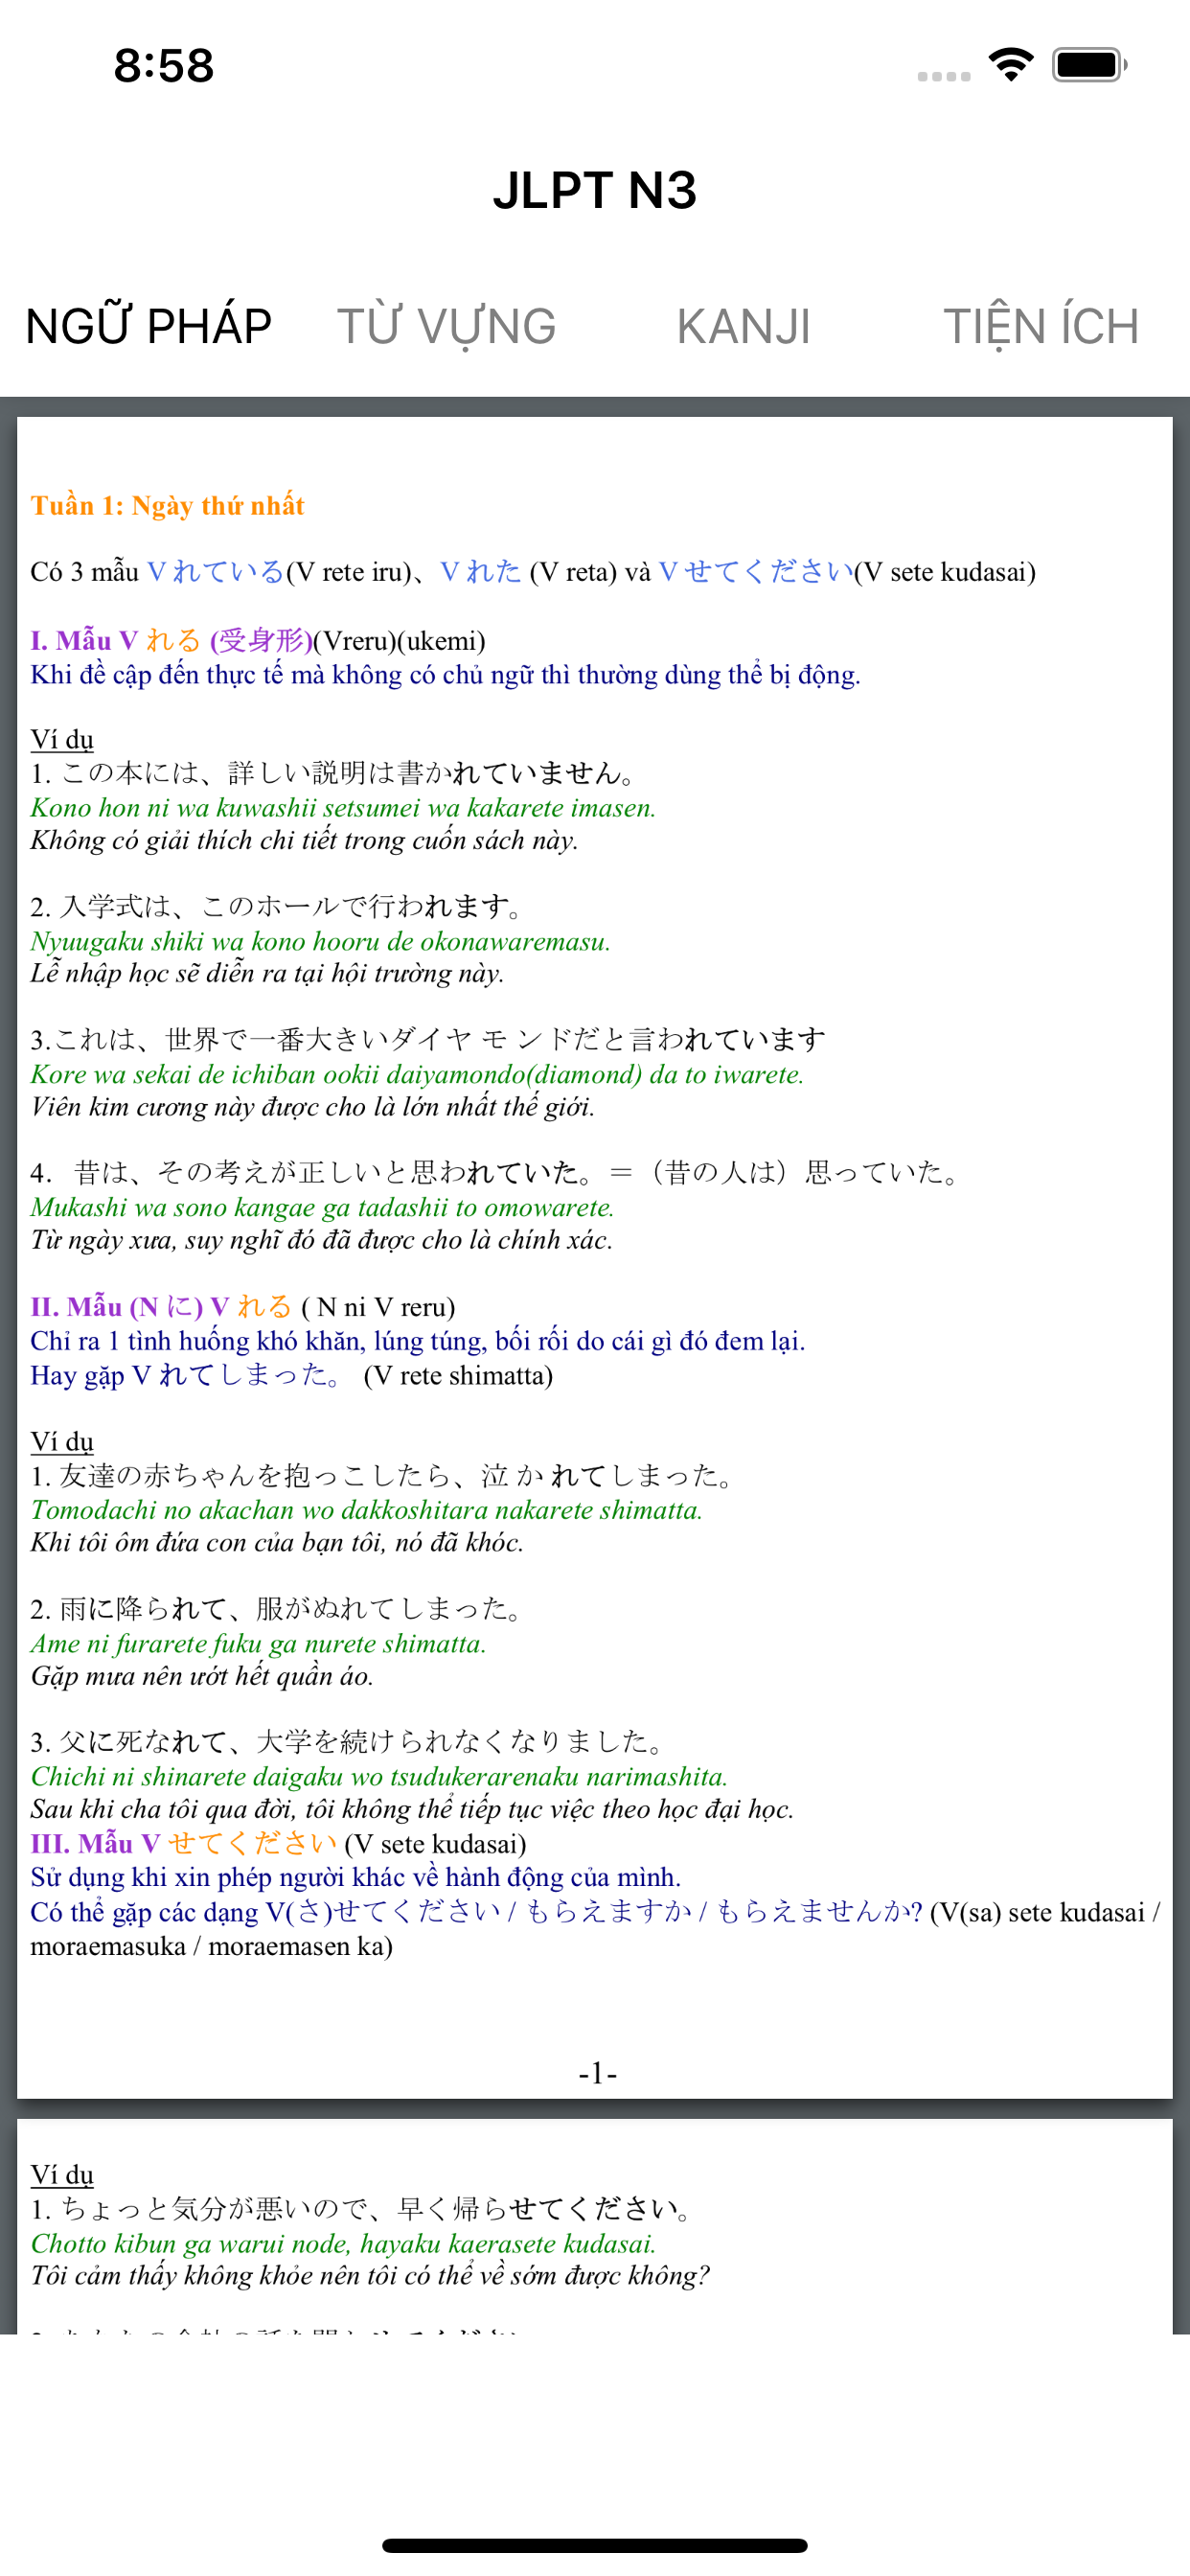Tap the heading 'II. Mẫu (N に) V れる'
Screen dimensions: 1190x2576
click(x=161, y=1307)
